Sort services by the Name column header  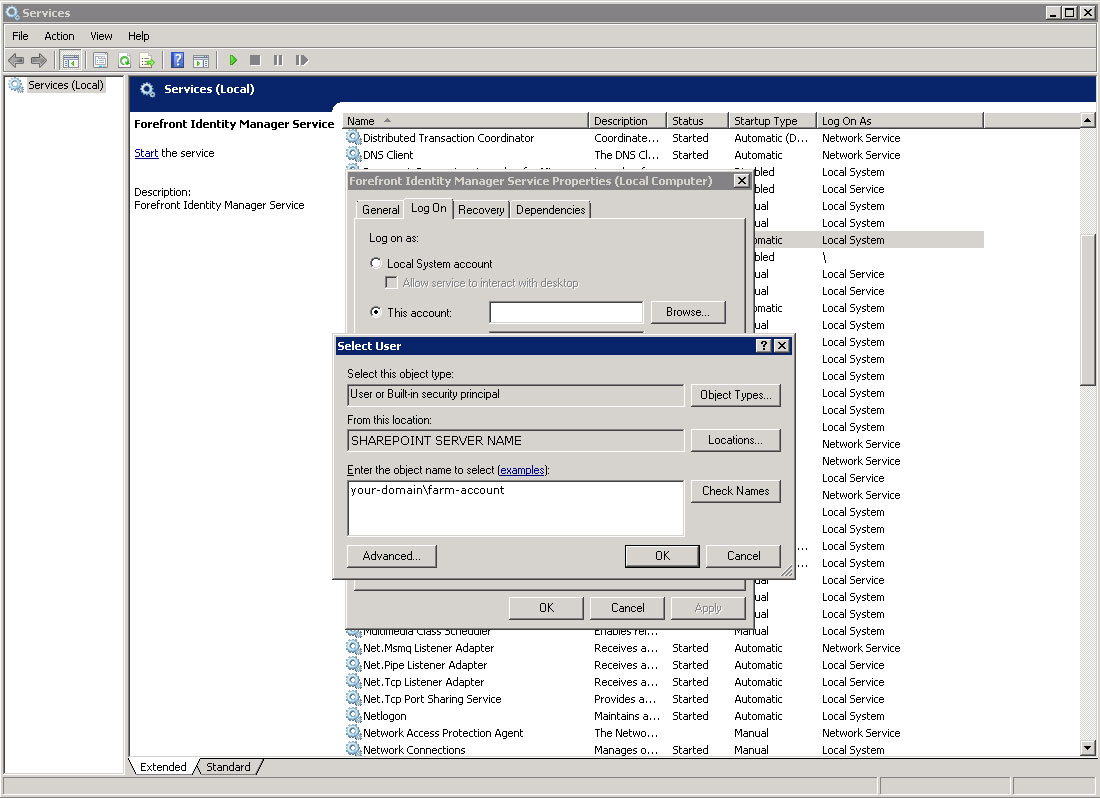tap(466, 121)
